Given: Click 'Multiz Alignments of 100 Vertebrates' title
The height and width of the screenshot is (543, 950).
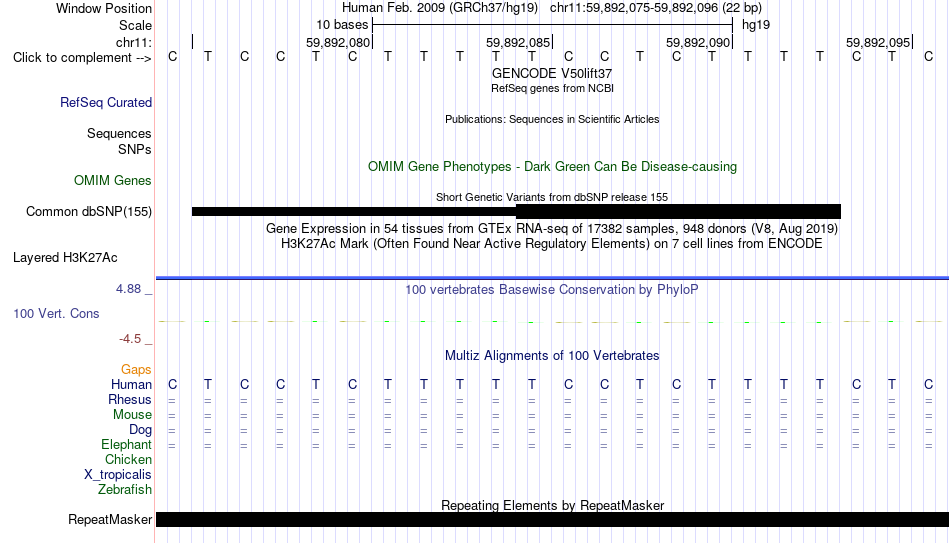Looking at the screenshot, I should pos(552,356).
